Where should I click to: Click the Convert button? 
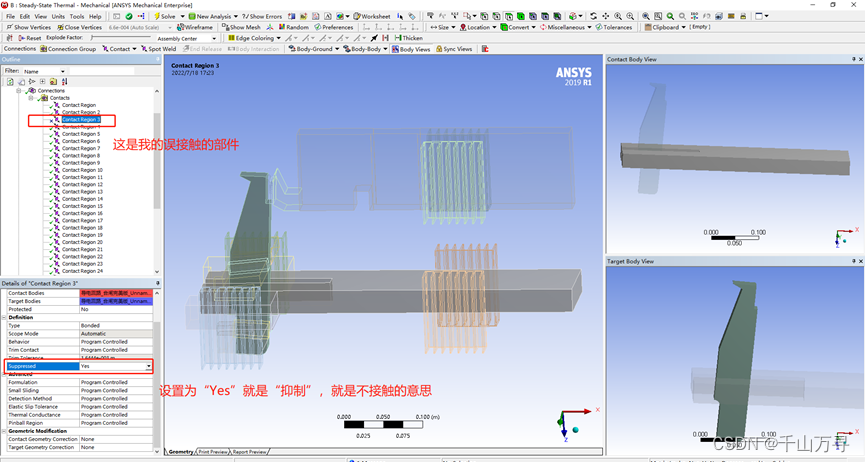(517, 27)
